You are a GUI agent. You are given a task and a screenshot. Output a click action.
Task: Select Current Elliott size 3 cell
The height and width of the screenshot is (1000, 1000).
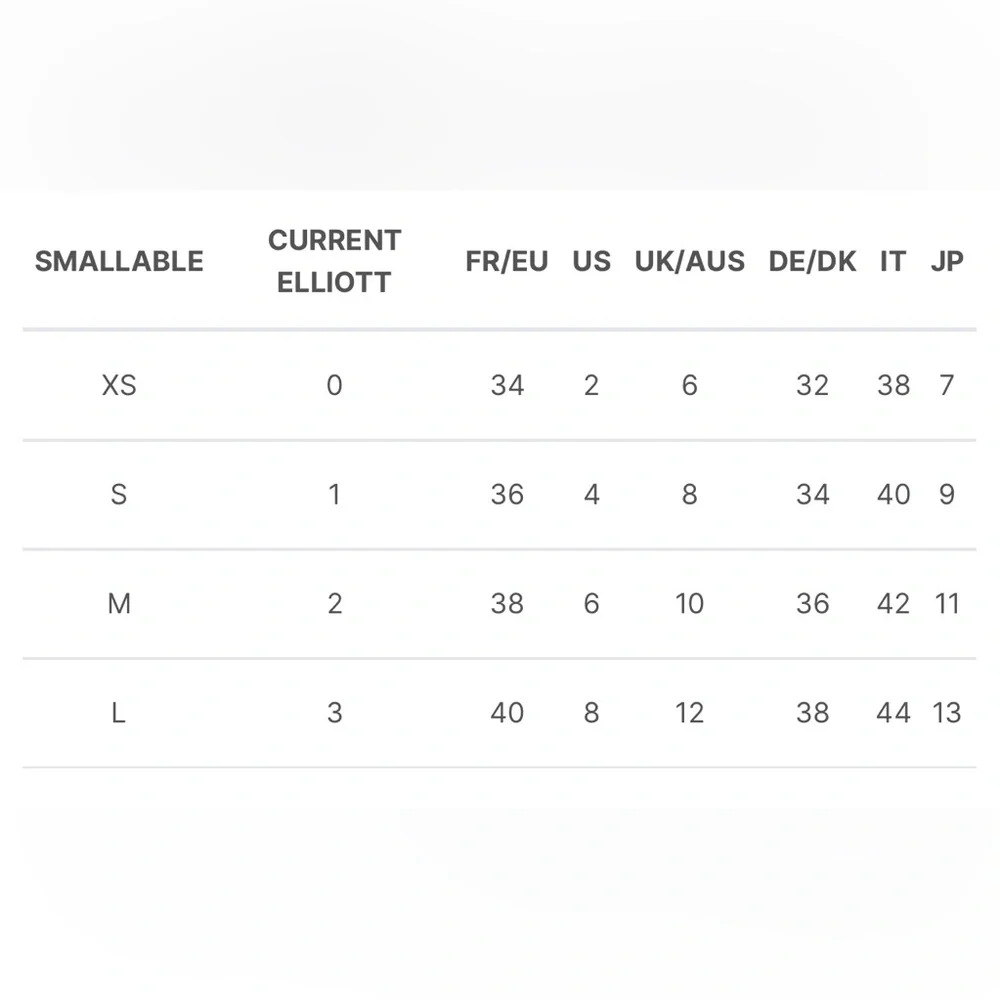(334, 713)
